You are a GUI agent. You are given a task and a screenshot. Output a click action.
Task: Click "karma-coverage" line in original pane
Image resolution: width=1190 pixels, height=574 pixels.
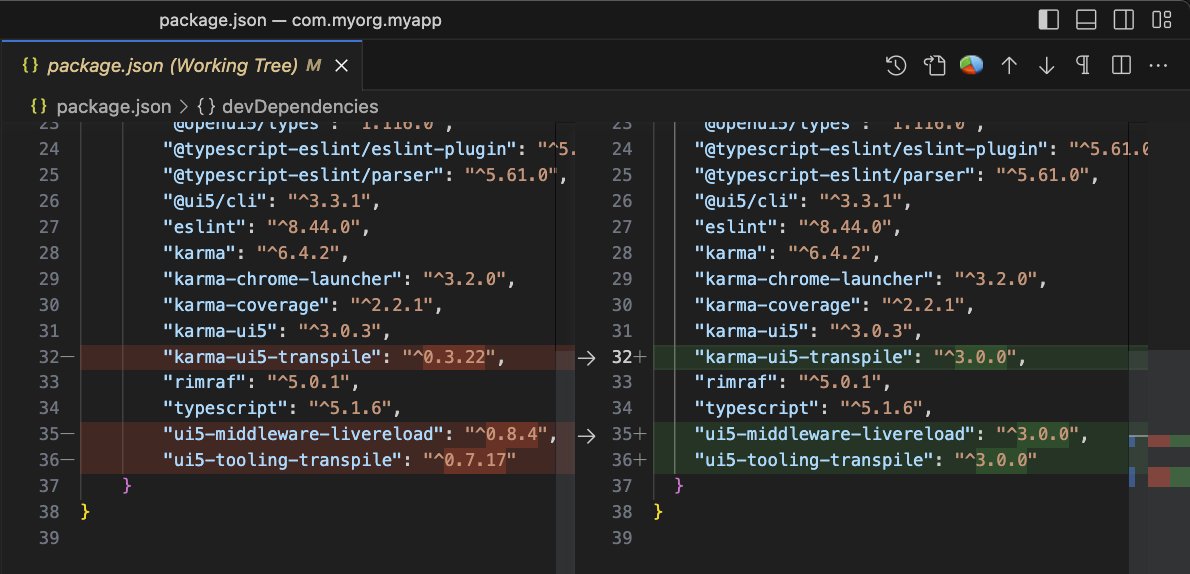pyautogui.click(x=302, y=305)
